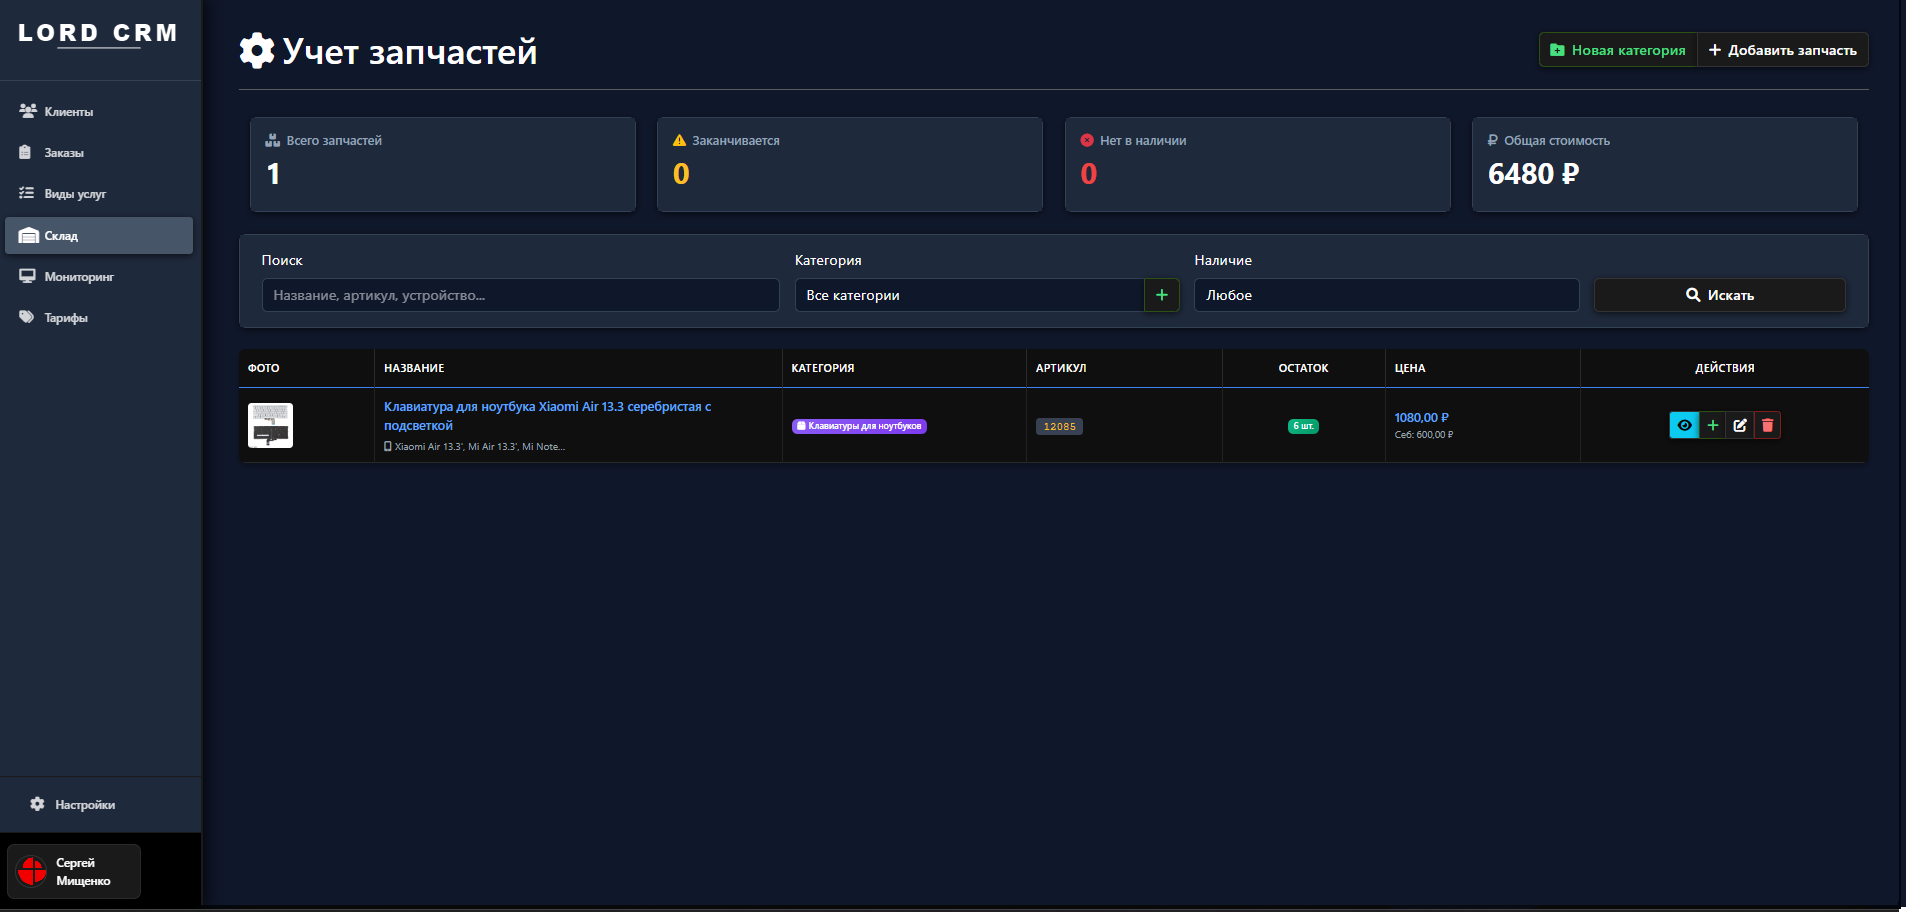Click the eye view icon in actions
Image resolution: width=1906 pixels, height=912 pixels.
coord(1684,426)
